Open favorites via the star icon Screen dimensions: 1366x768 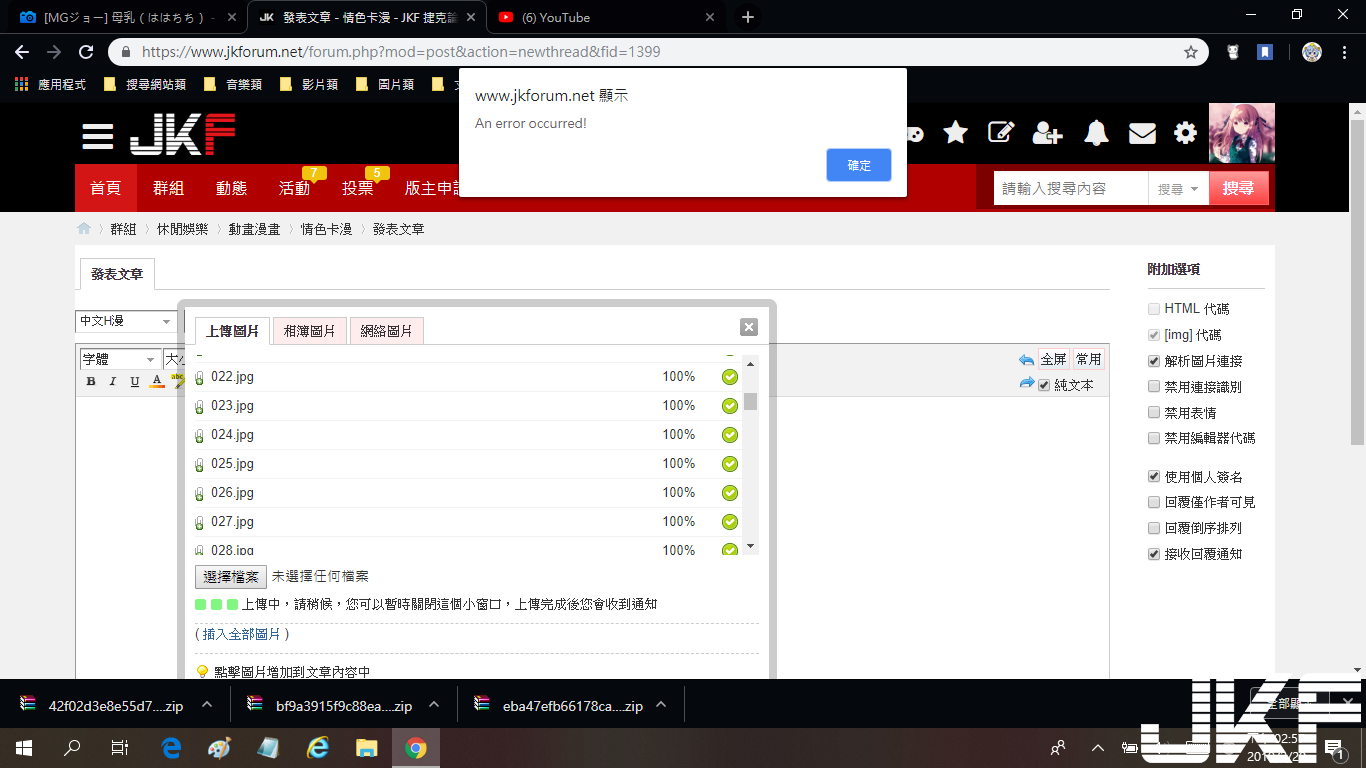[x=956, y=133]
